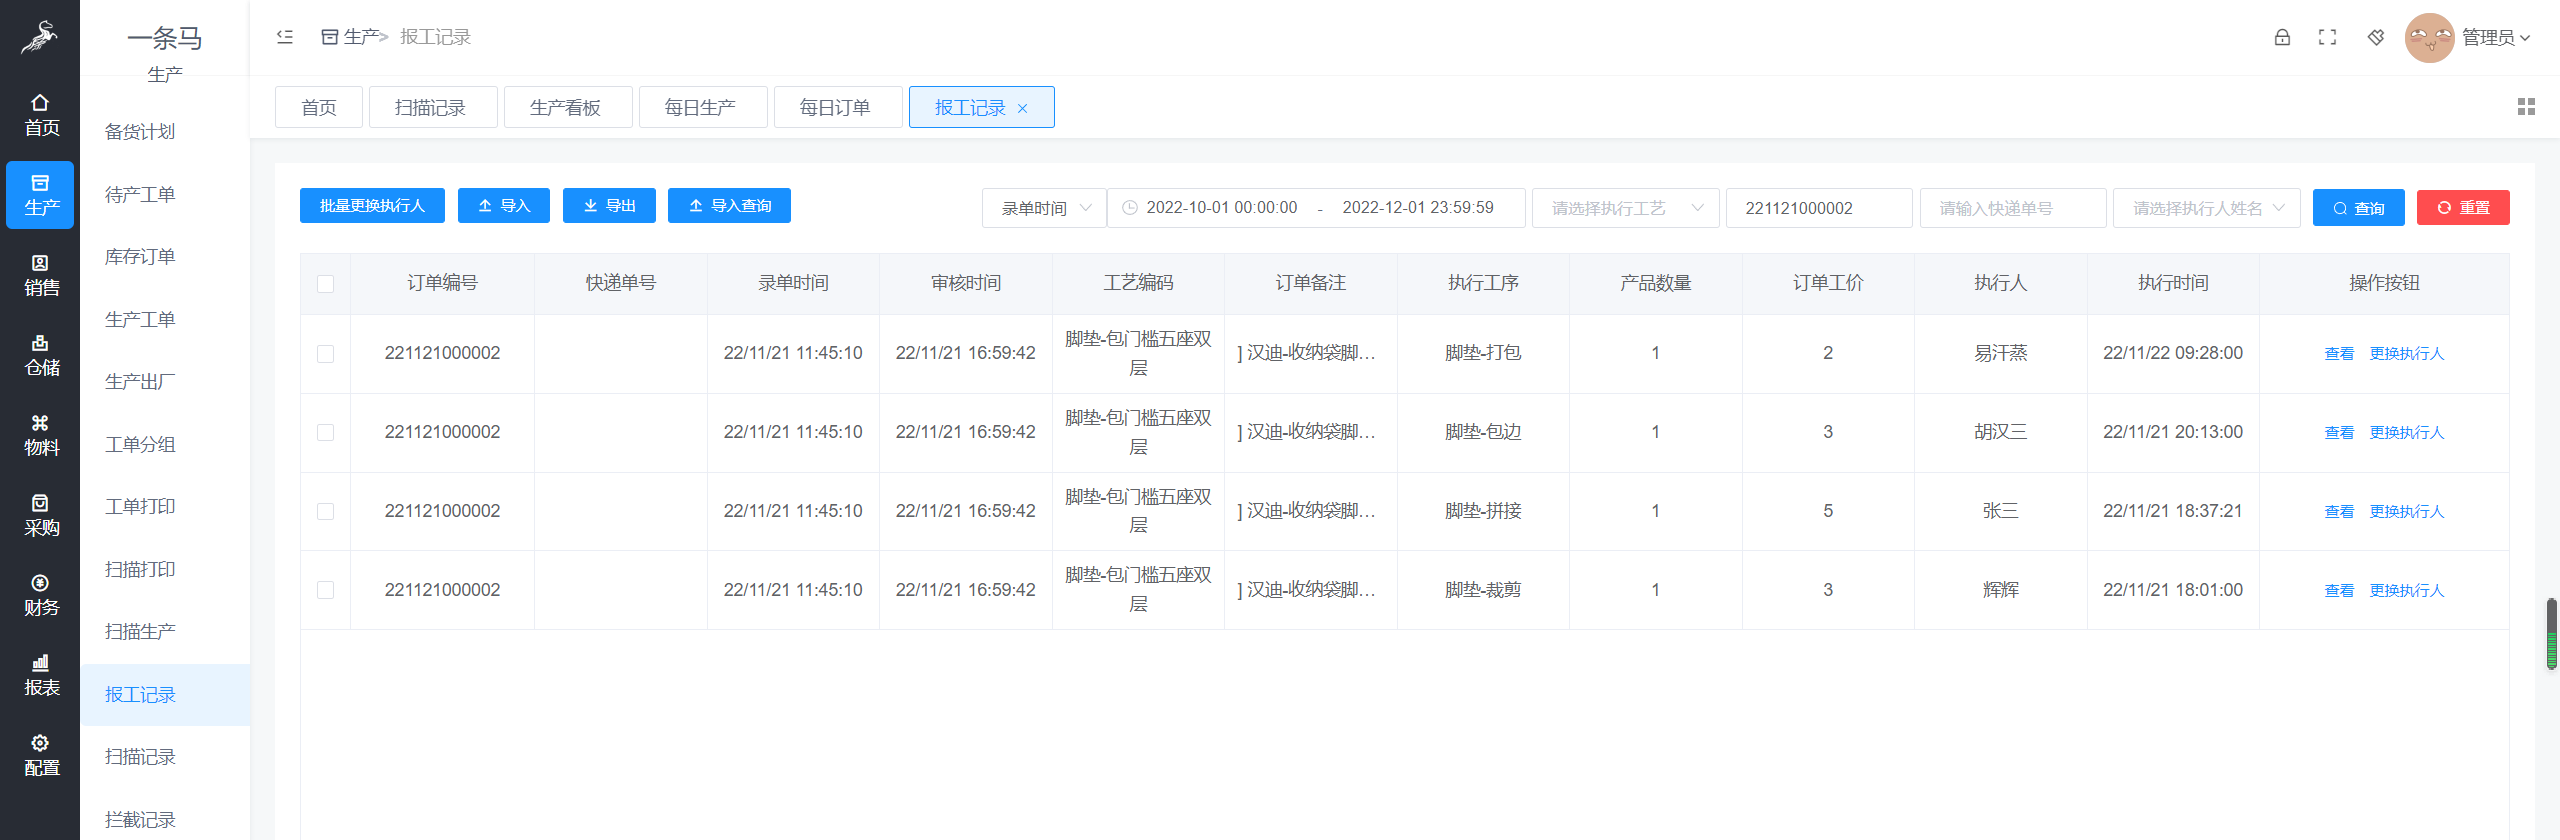Close the 报工记录 tab
Image resolution: width=2560 pixels, height=840 pixels.
pos(1022,109)
